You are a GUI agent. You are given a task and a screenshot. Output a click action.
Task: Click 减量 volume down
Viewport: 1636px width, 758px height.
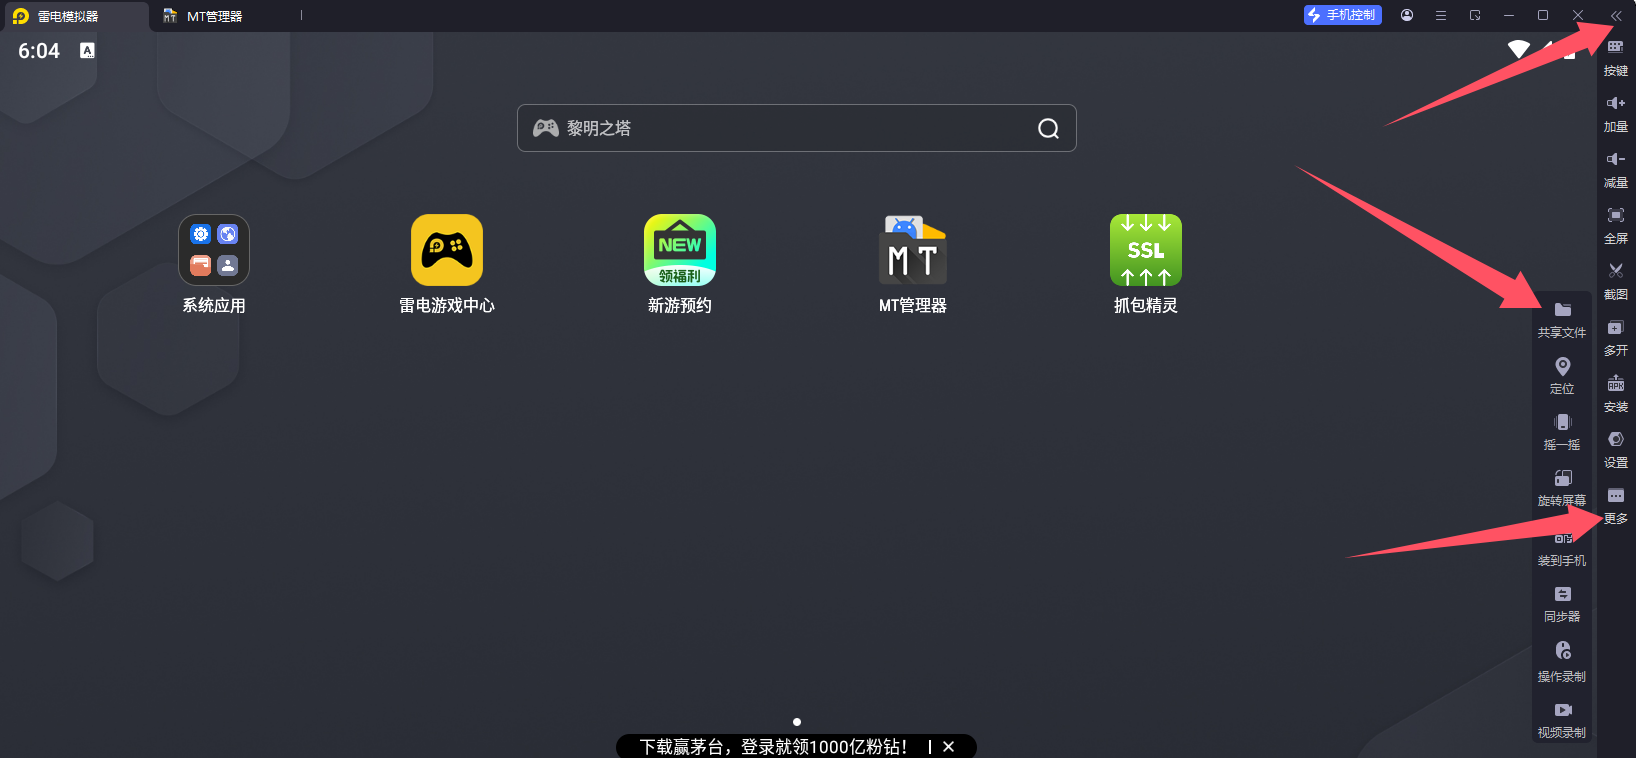[1616, 170]
